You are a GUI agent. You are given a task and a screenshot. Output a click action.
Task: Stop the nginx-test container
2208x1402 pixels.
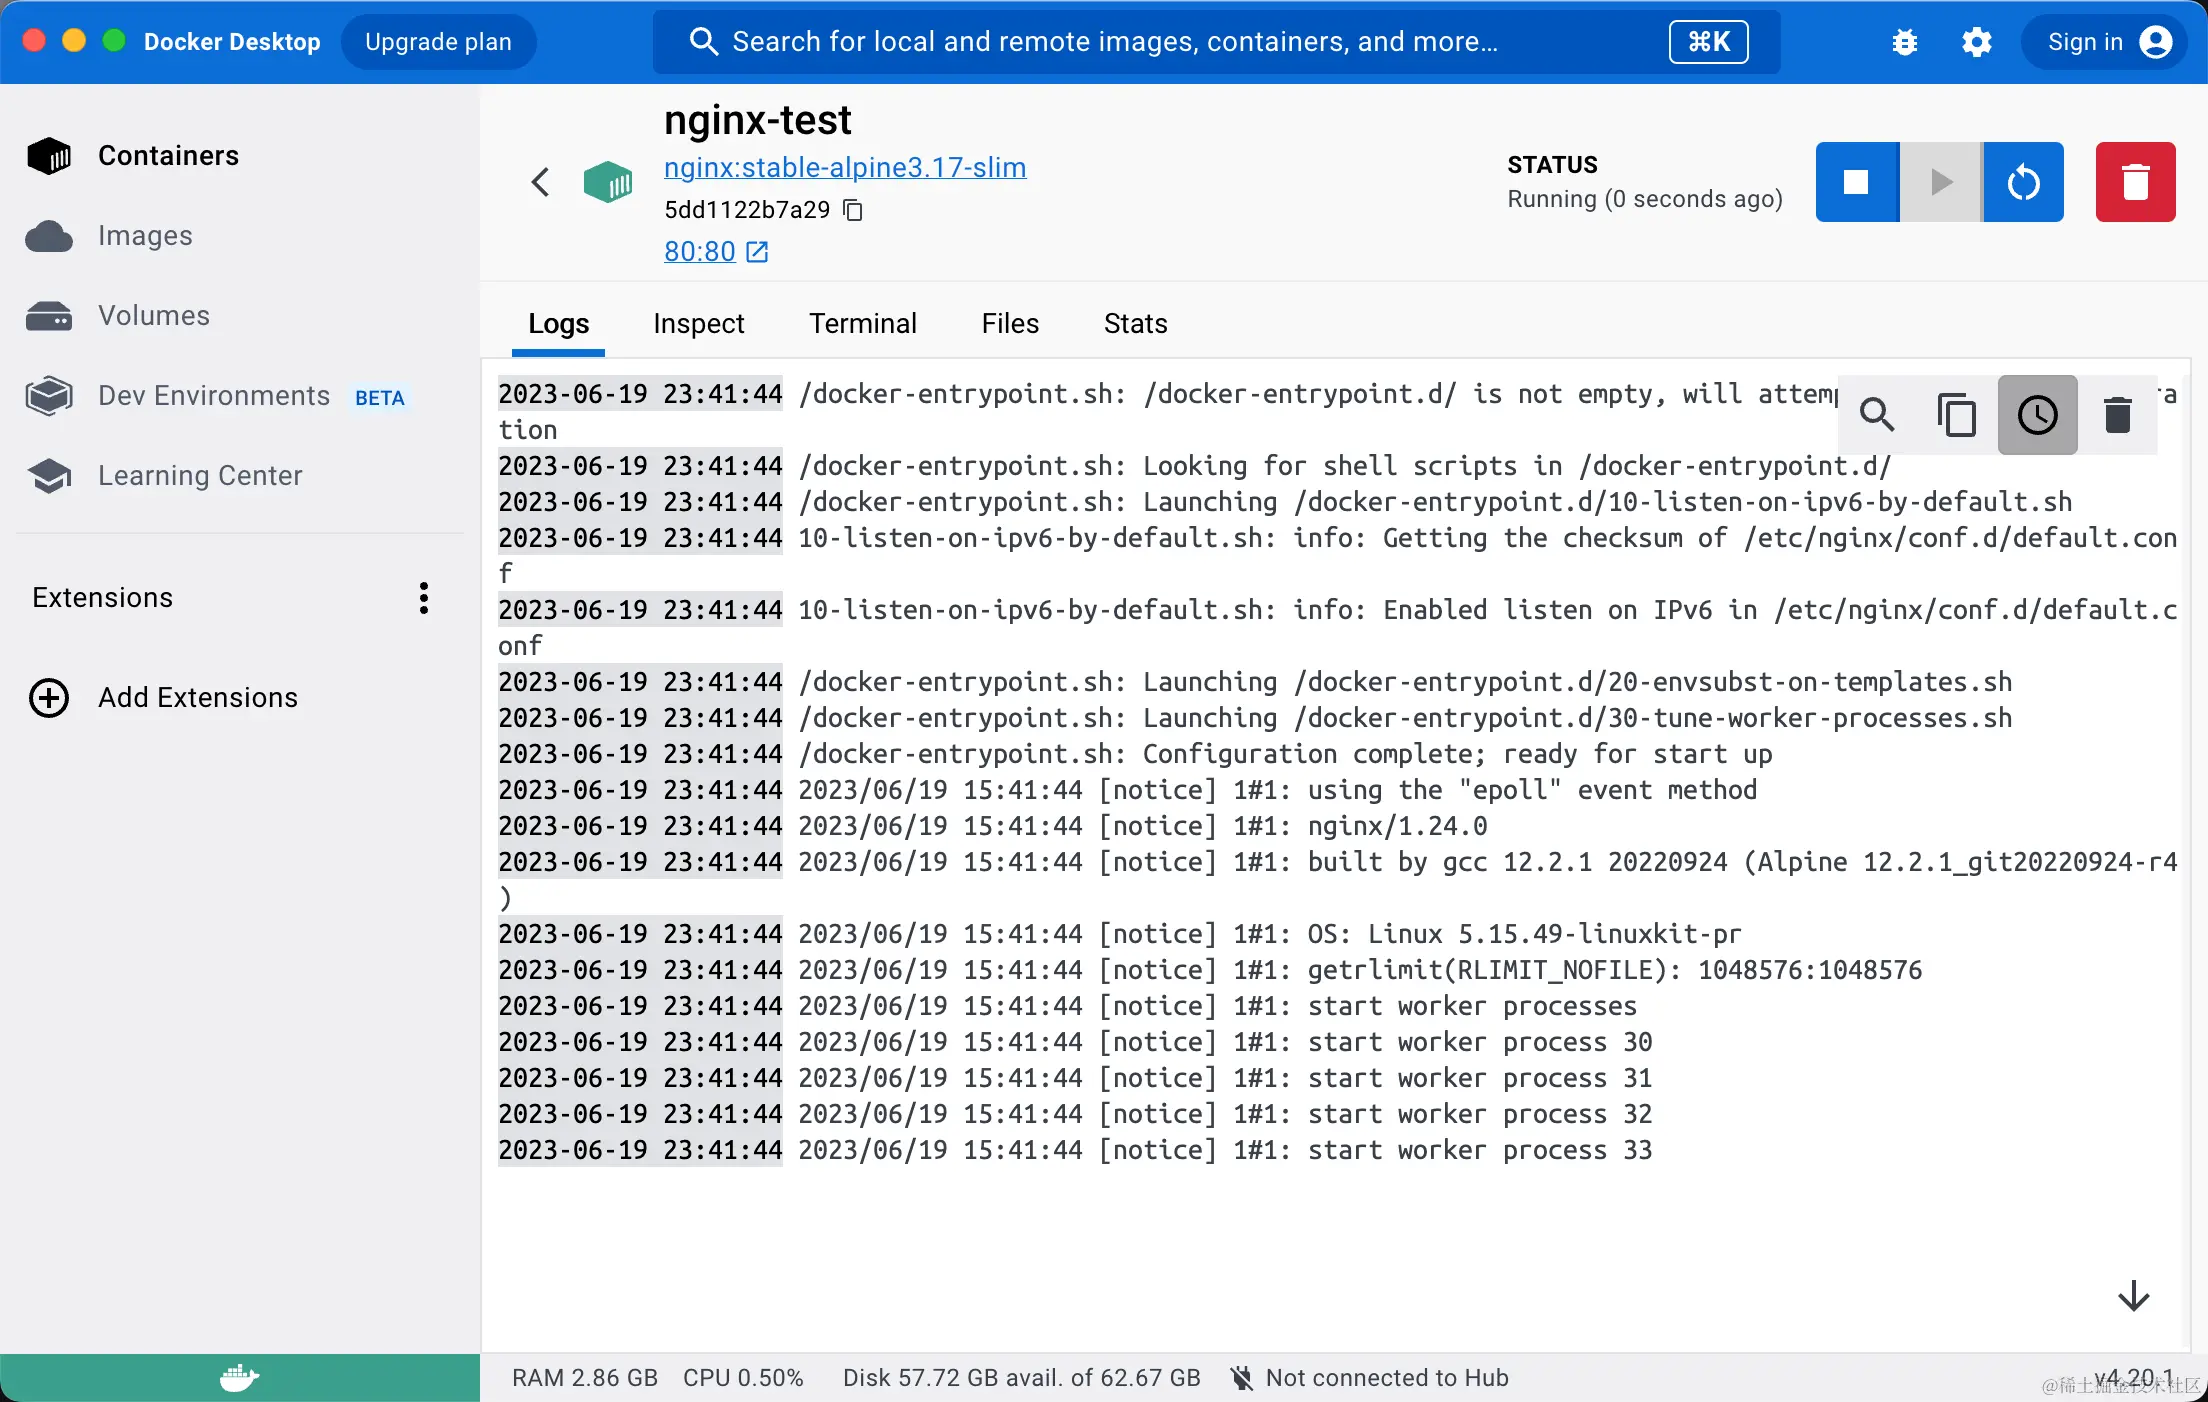1856,182
